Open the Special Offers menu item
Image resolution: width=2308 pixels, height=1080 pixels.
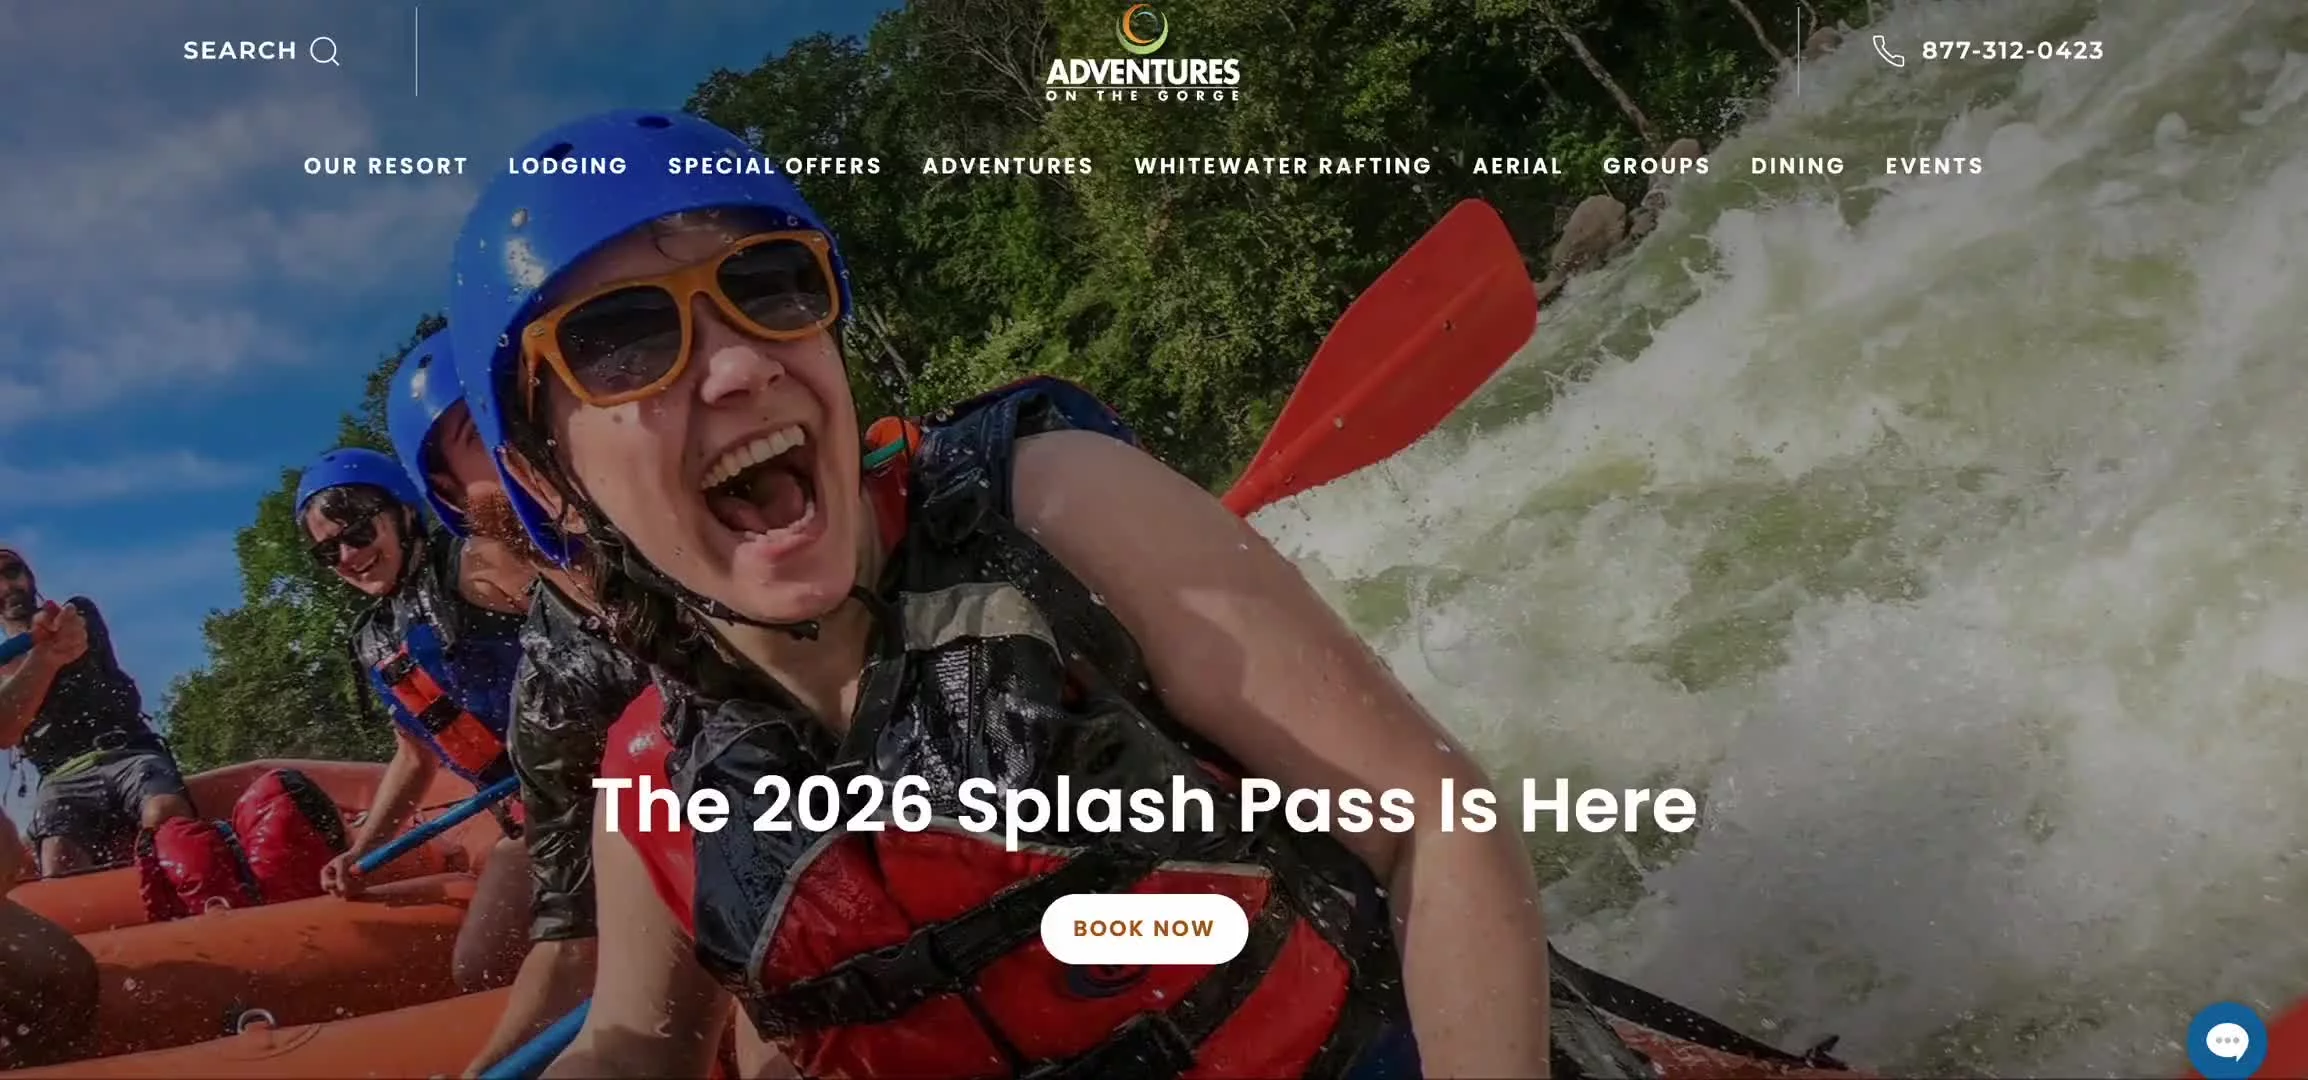pos(775,166)
